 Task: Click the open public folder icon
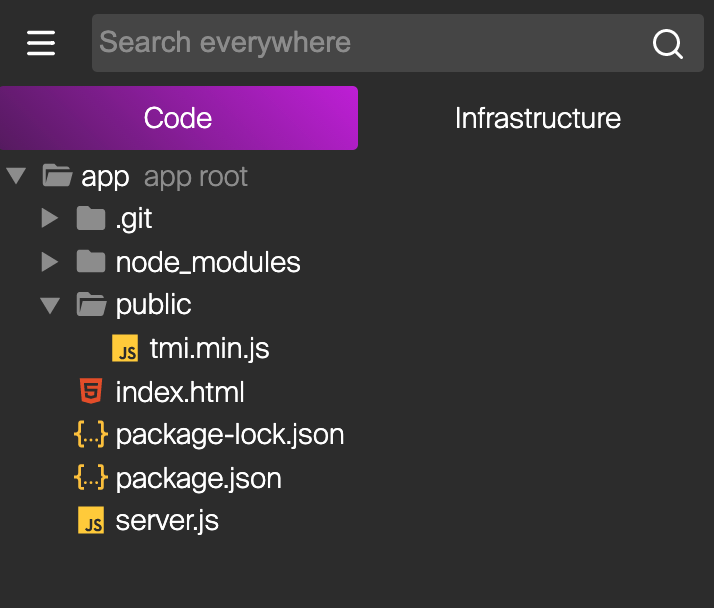tap(91, 305)
